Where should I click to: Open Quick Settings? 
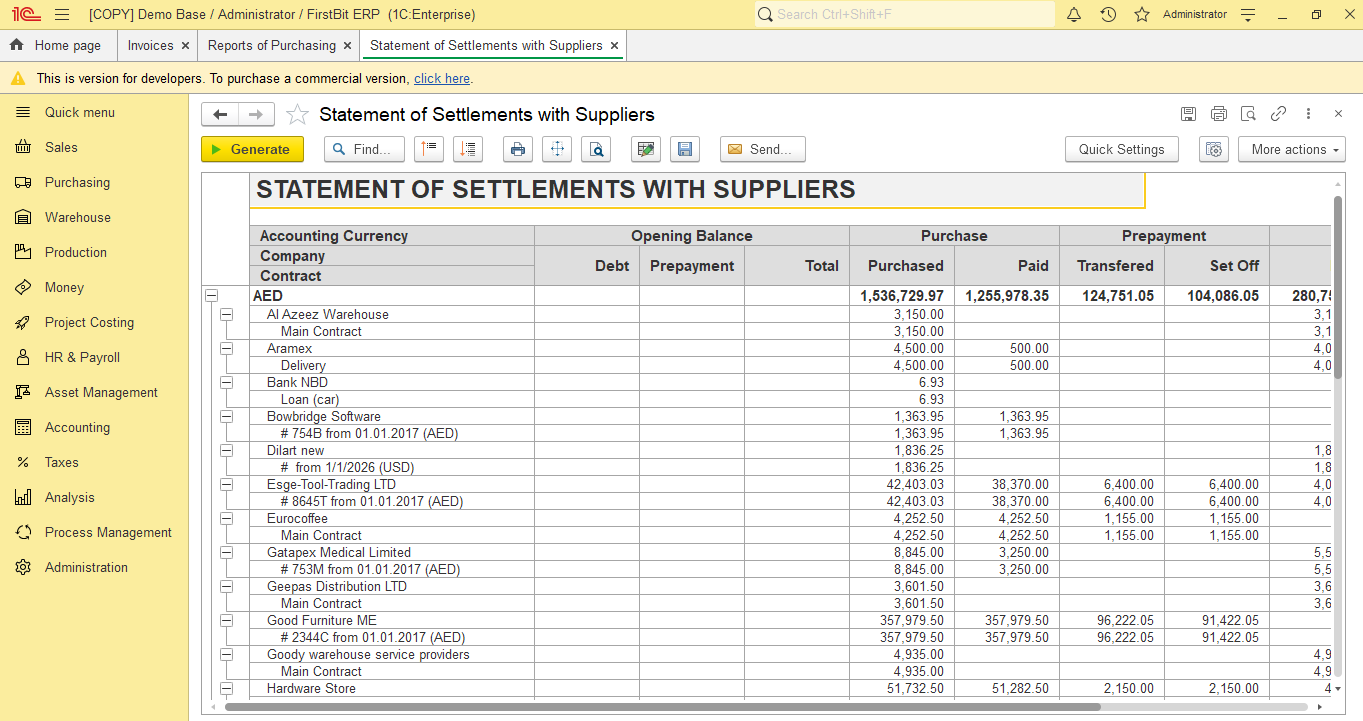pyautogui.click(x=1122, y=149)
